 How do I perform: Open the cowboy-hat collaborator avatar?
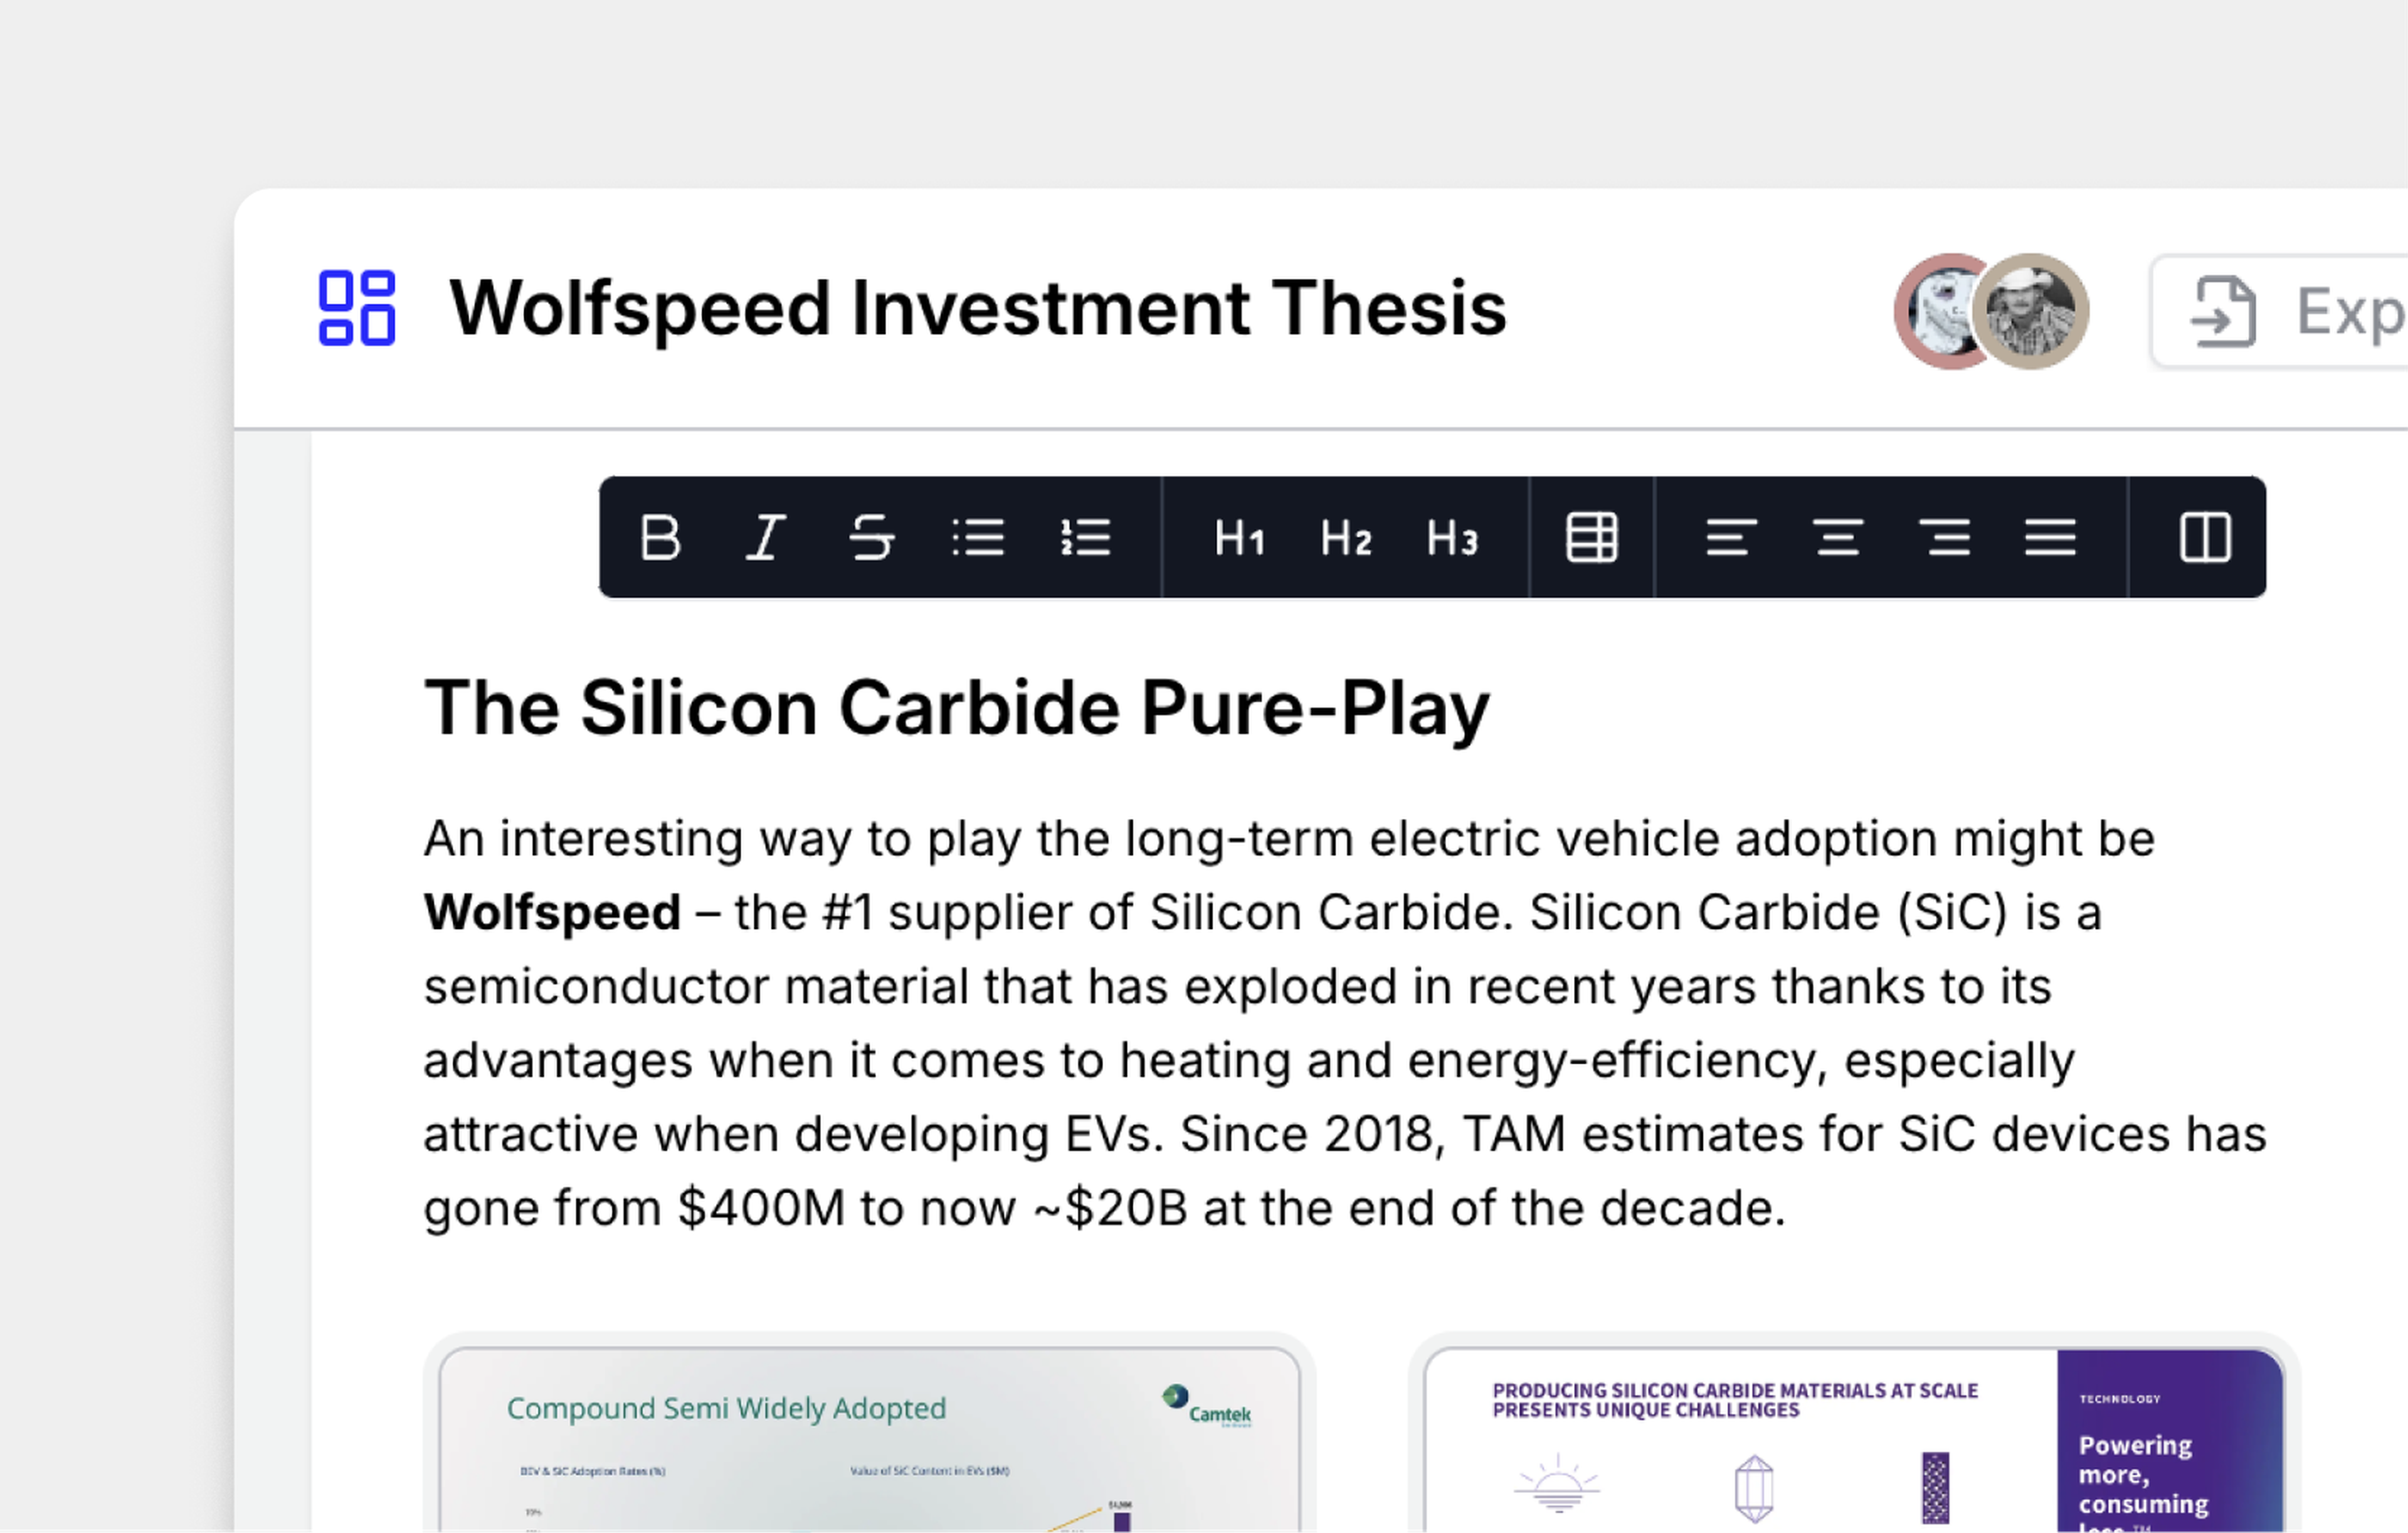[2030, 311]
